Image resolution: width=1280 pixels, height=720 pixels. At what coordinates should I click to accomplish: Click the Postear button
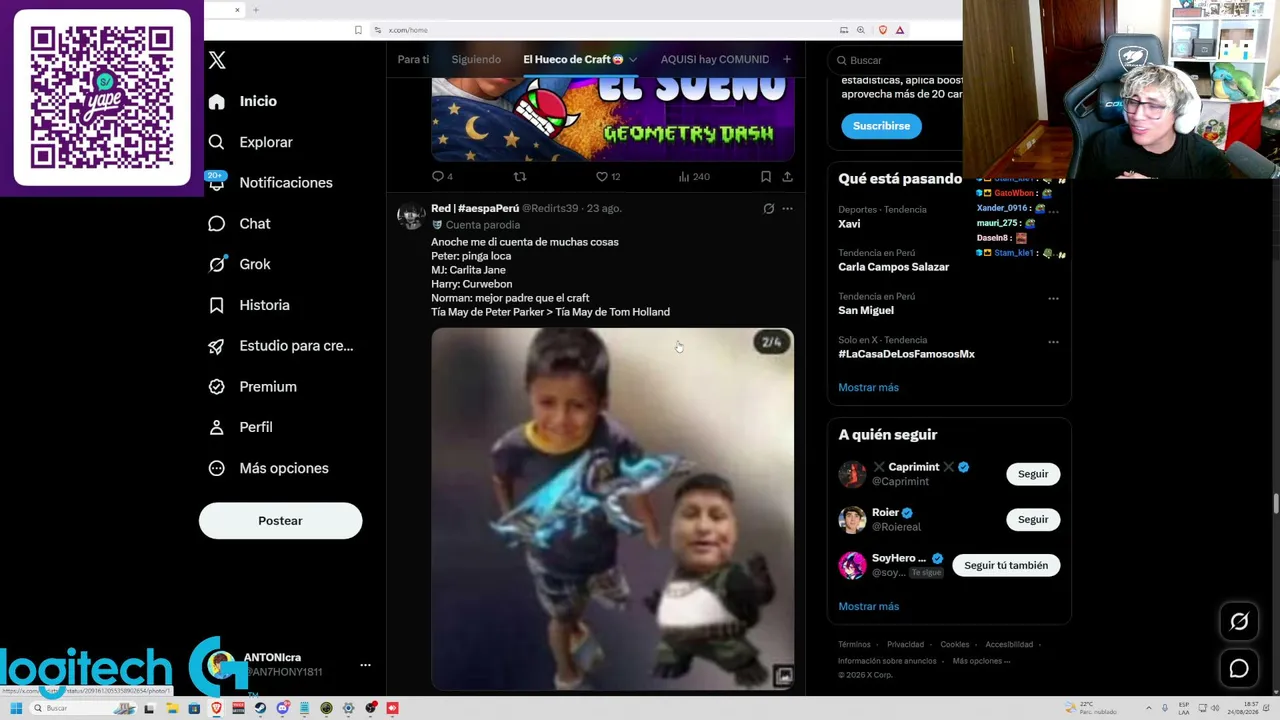280,521
